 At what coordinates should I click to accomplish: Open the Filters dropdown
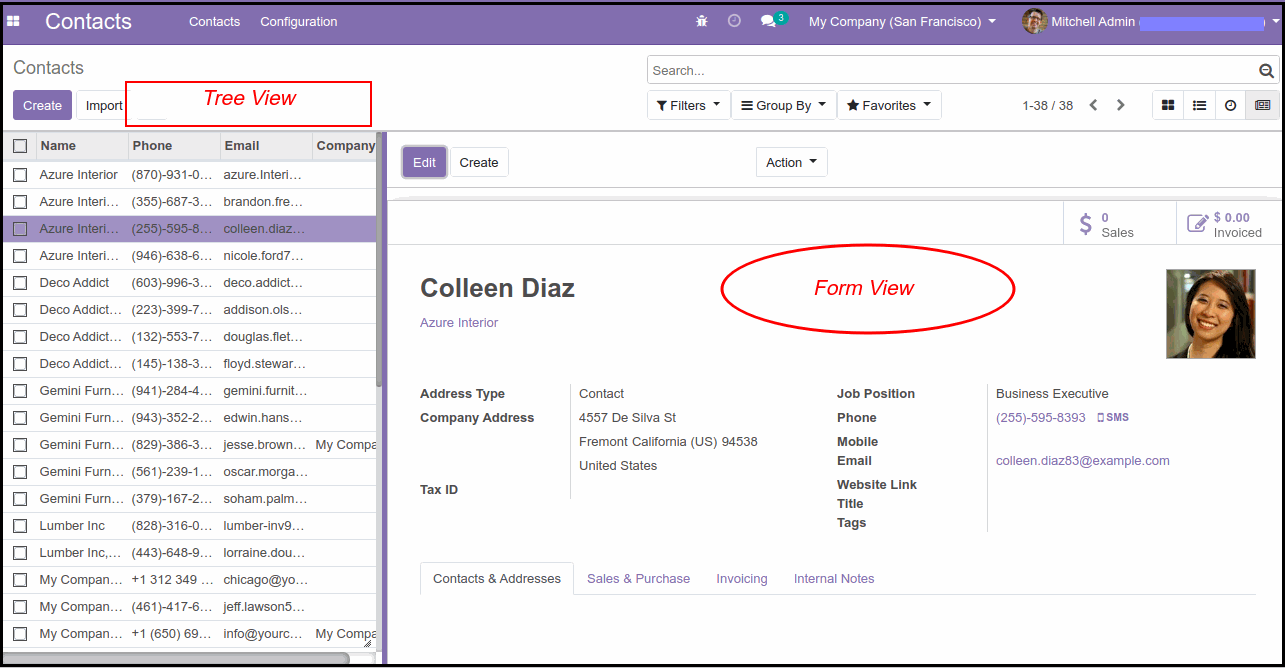click(x=689, y=105)
